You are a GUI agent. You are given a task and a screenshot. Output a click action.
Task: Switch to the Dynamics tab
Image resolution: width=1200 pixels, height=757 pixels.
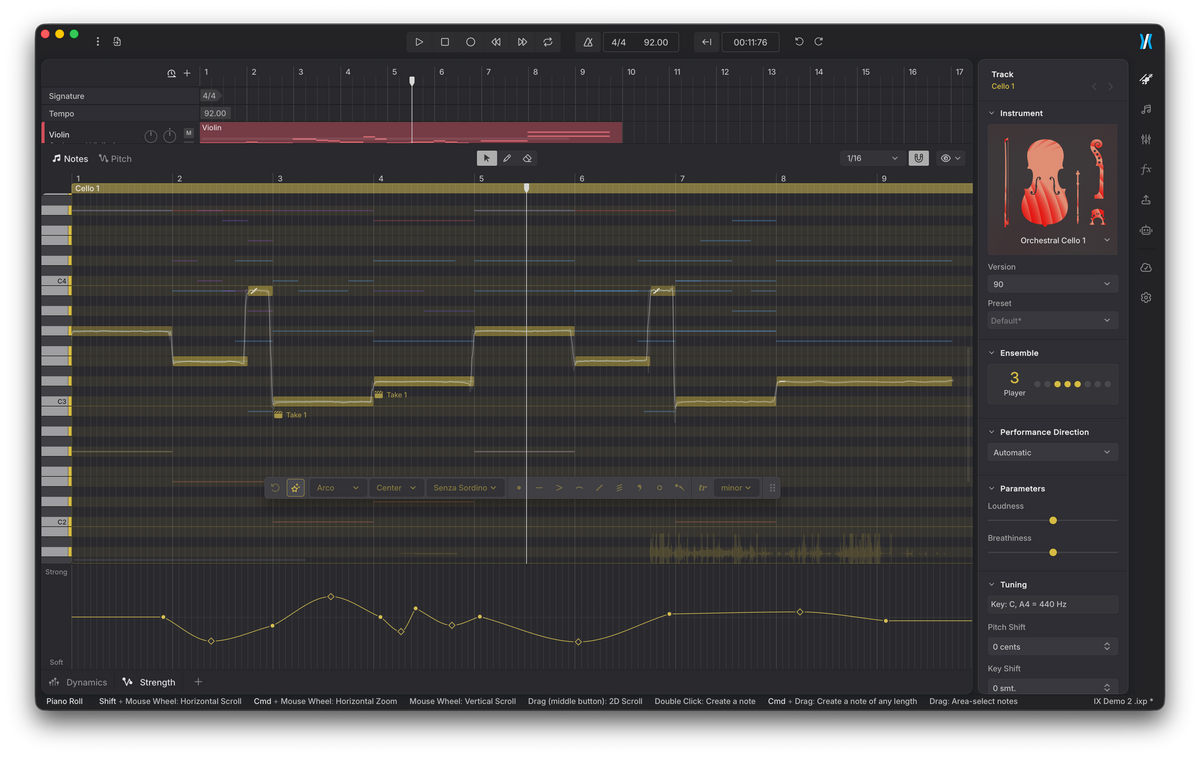pos(78,682)
